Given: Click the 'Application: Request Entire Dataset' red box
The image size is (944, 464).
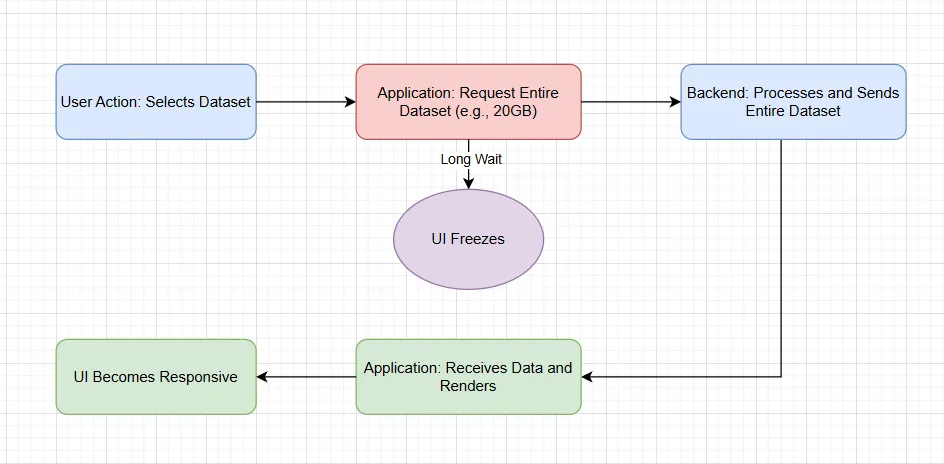Looking at the screenshot, I should click(468, 102).
